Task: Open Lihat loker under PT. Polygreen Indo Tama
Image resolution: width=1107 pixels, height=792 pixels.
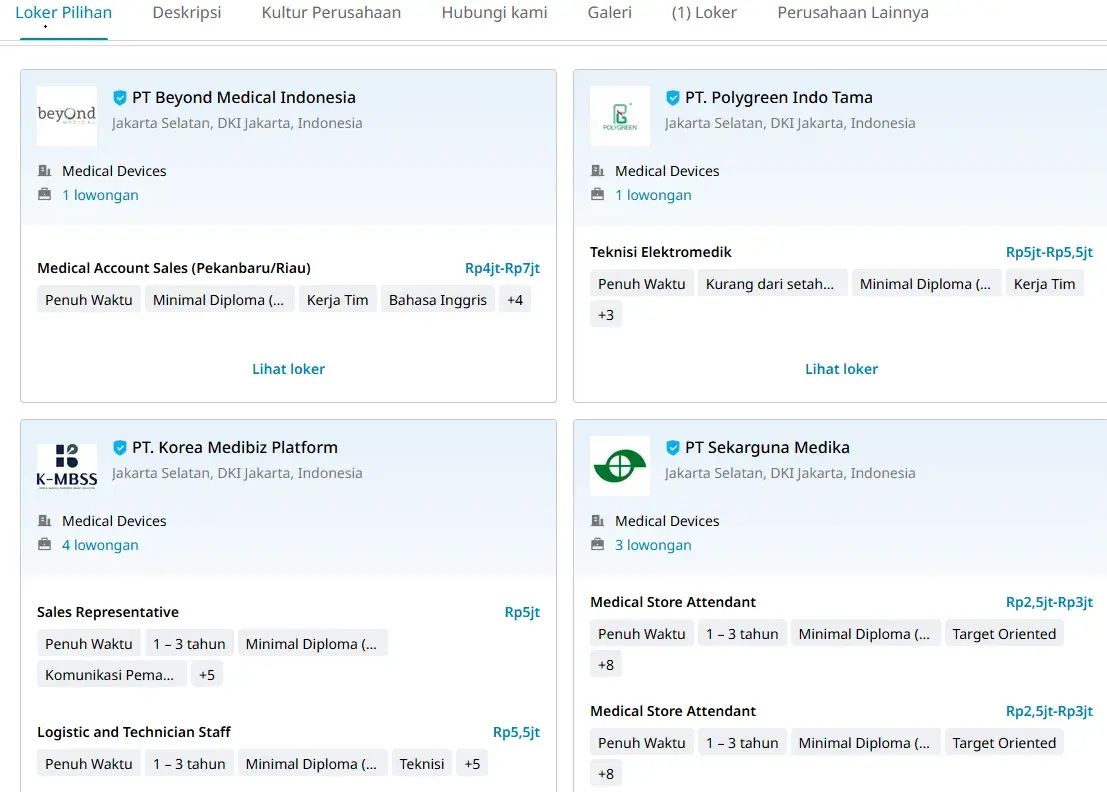Action: tap(841, 369)
